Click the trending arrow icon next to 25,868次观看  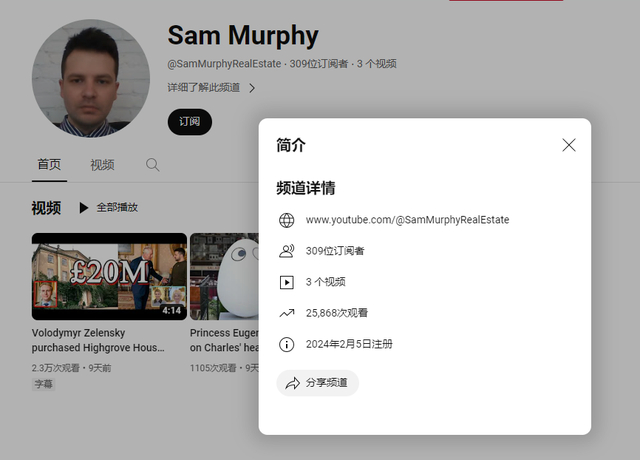[x=287, y=313]
